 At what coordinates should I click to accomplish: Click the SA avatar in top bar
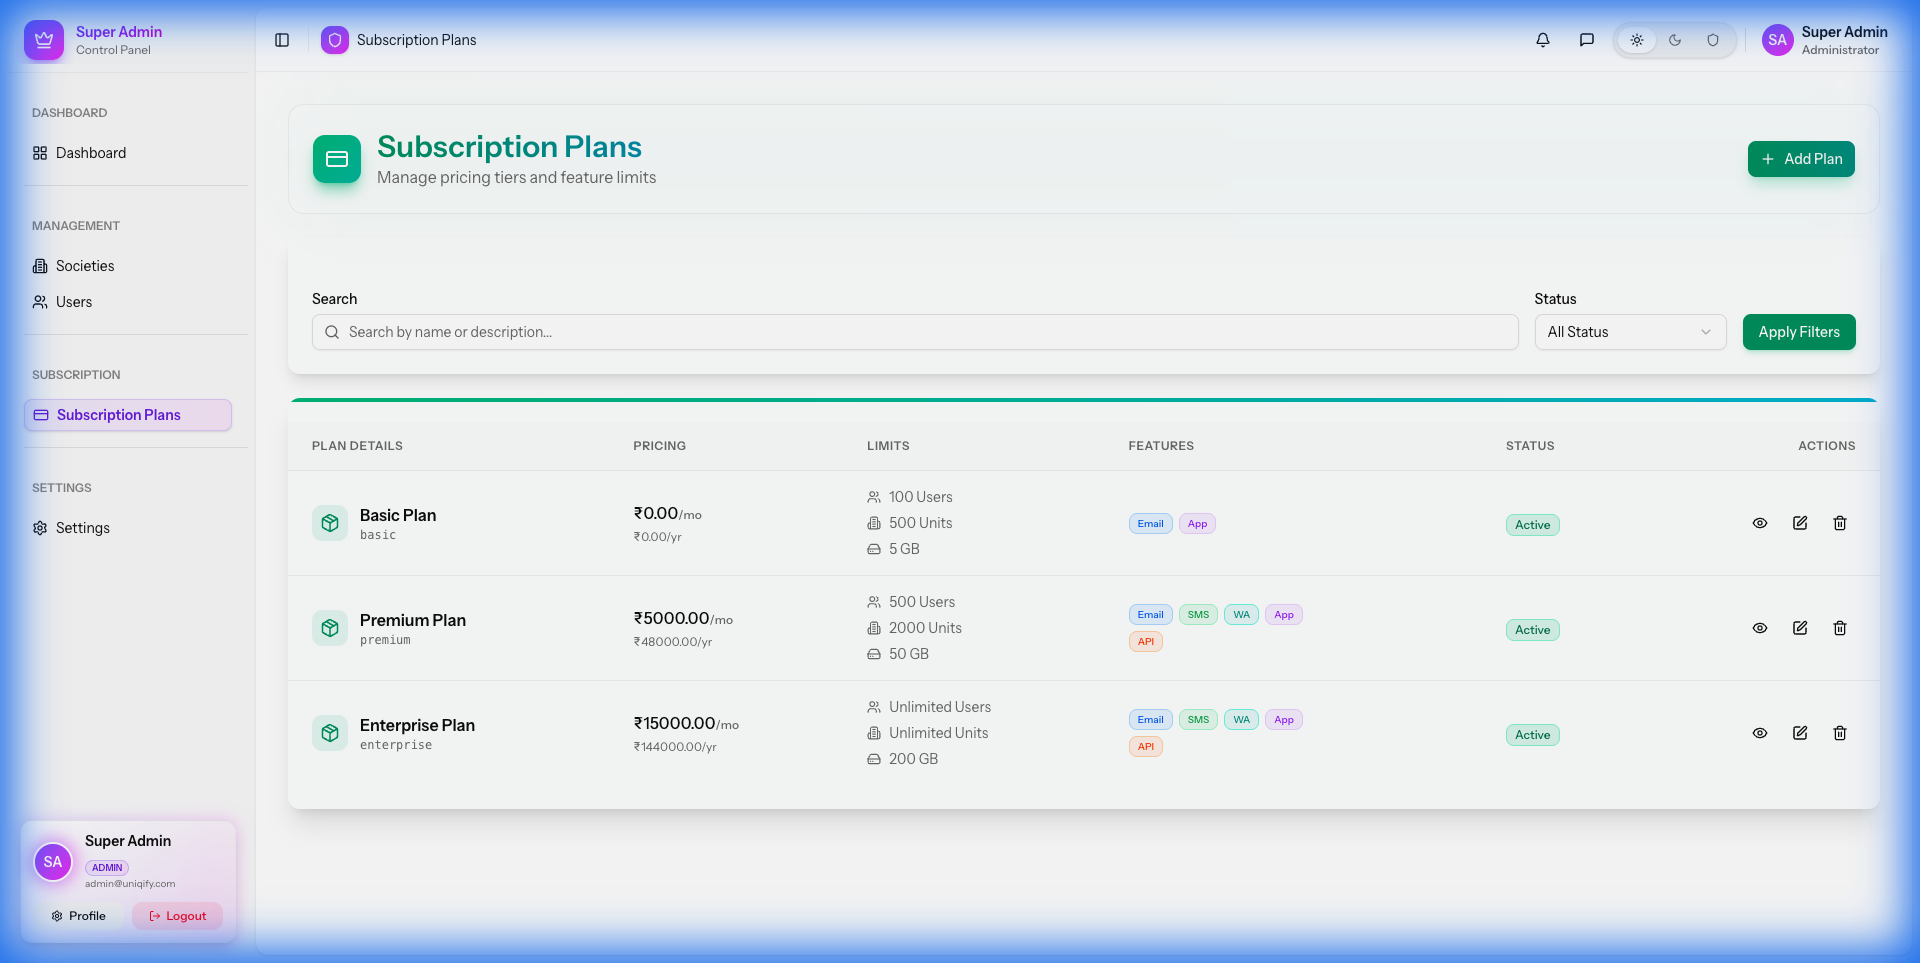pos(1777,40)
